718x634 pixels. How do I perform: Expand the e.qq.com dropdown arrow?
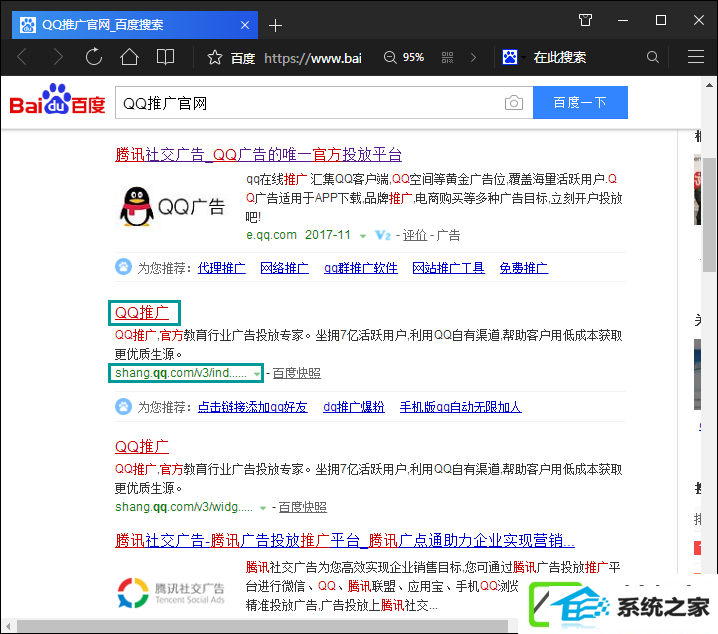[x=363, y=236]
